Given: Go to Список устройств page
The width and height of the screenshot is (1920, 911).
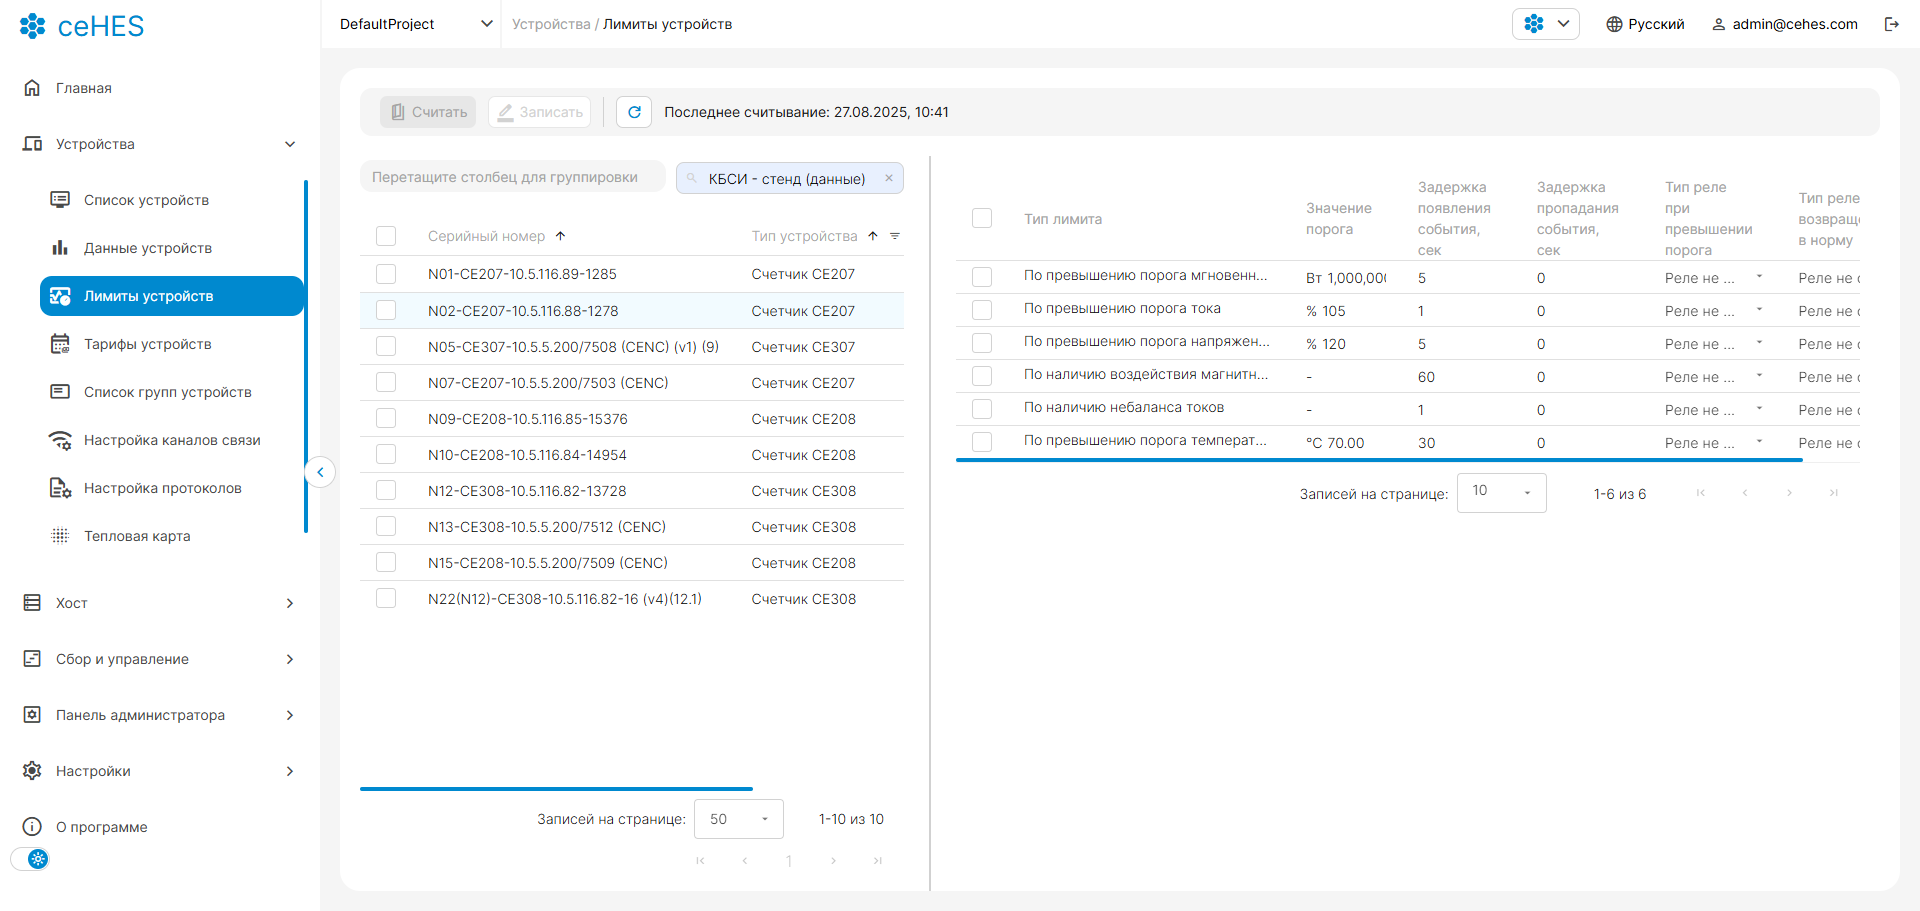Looking at the screenshot, I should click(146, 200).
